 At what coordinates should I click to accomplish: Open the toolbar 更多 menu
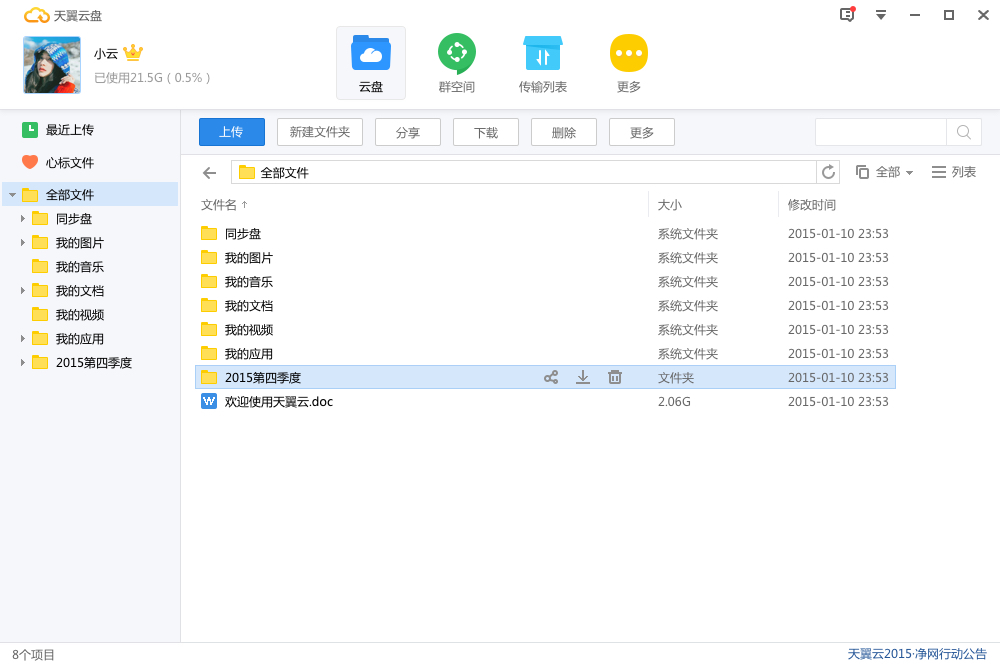pos(641,131)
